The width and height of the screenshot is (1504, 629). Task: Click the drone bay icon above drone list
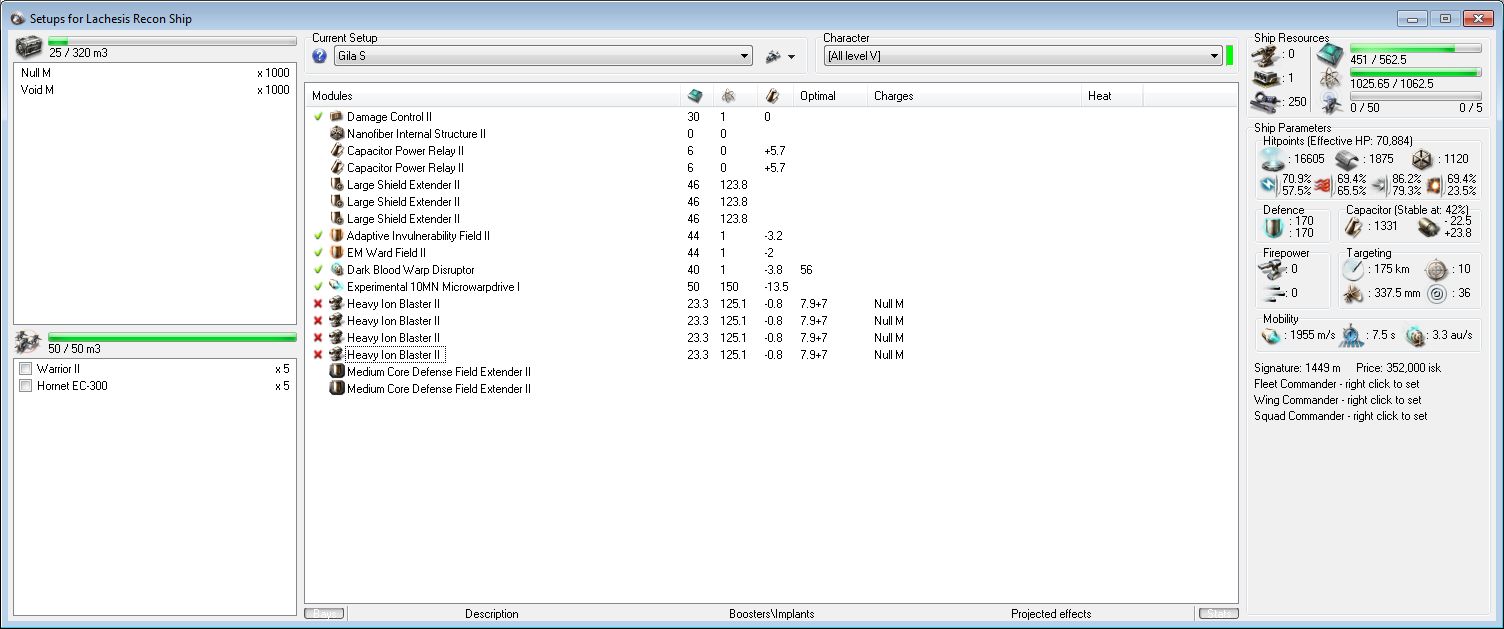29,342
